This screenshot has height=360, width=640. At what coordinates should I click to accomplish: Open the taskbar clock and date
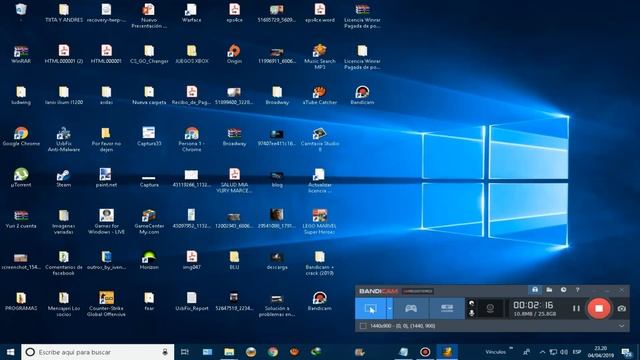(600, 352)
